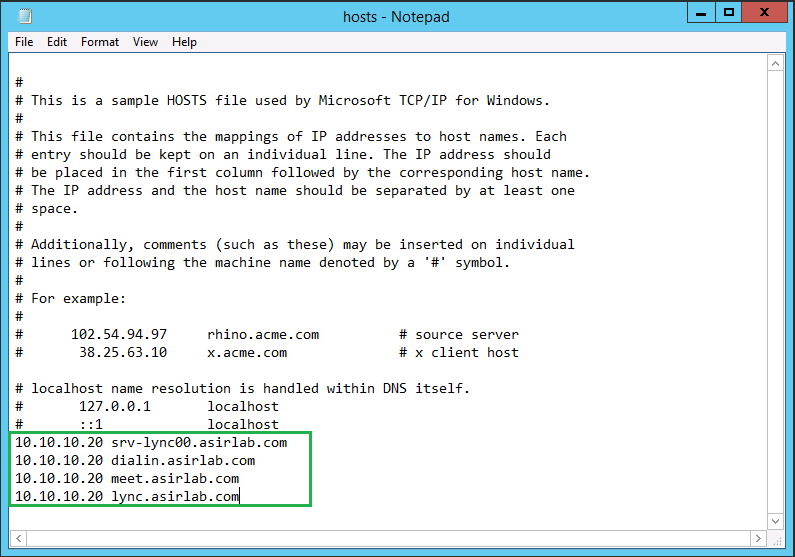Open the Format menu
The image size is (795, 557).
coord(100,42)
